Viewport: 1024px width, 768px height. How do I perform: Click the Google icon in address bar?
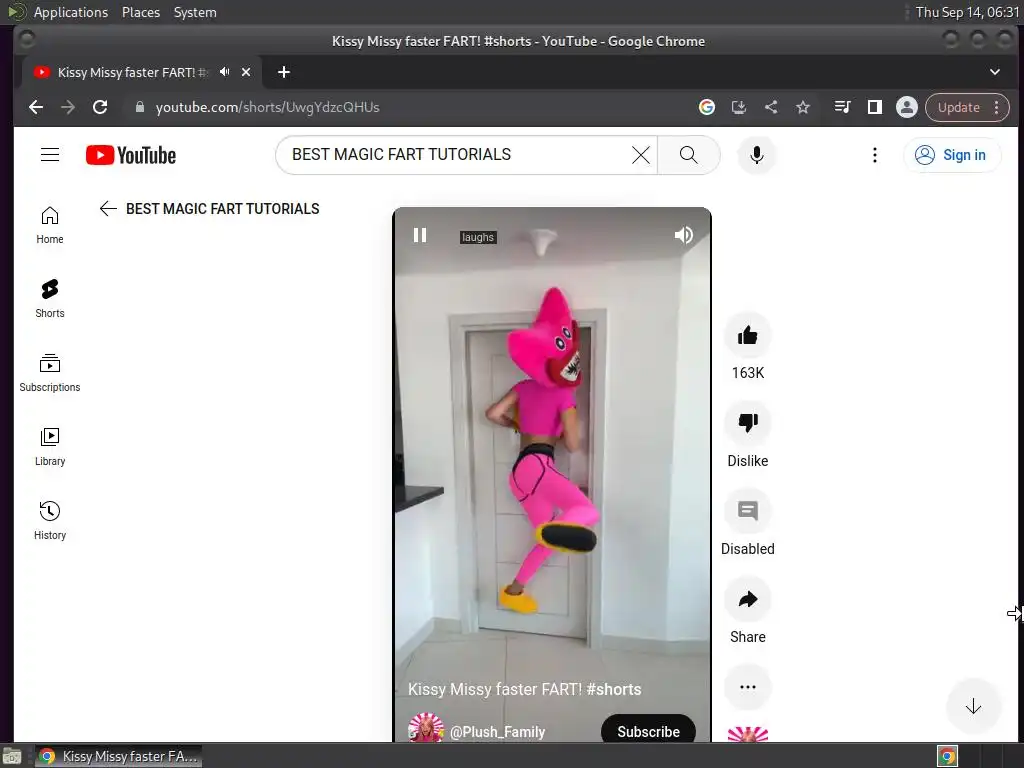[x=707, y=107]
